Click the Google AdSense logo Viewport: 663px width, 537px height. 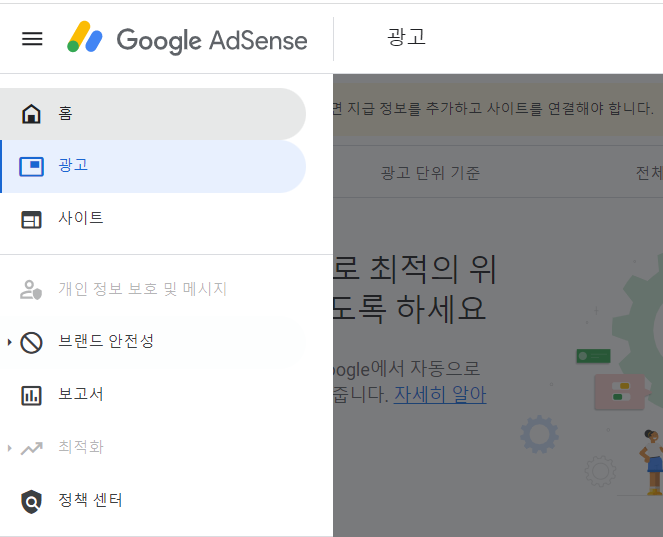[187, 39]
